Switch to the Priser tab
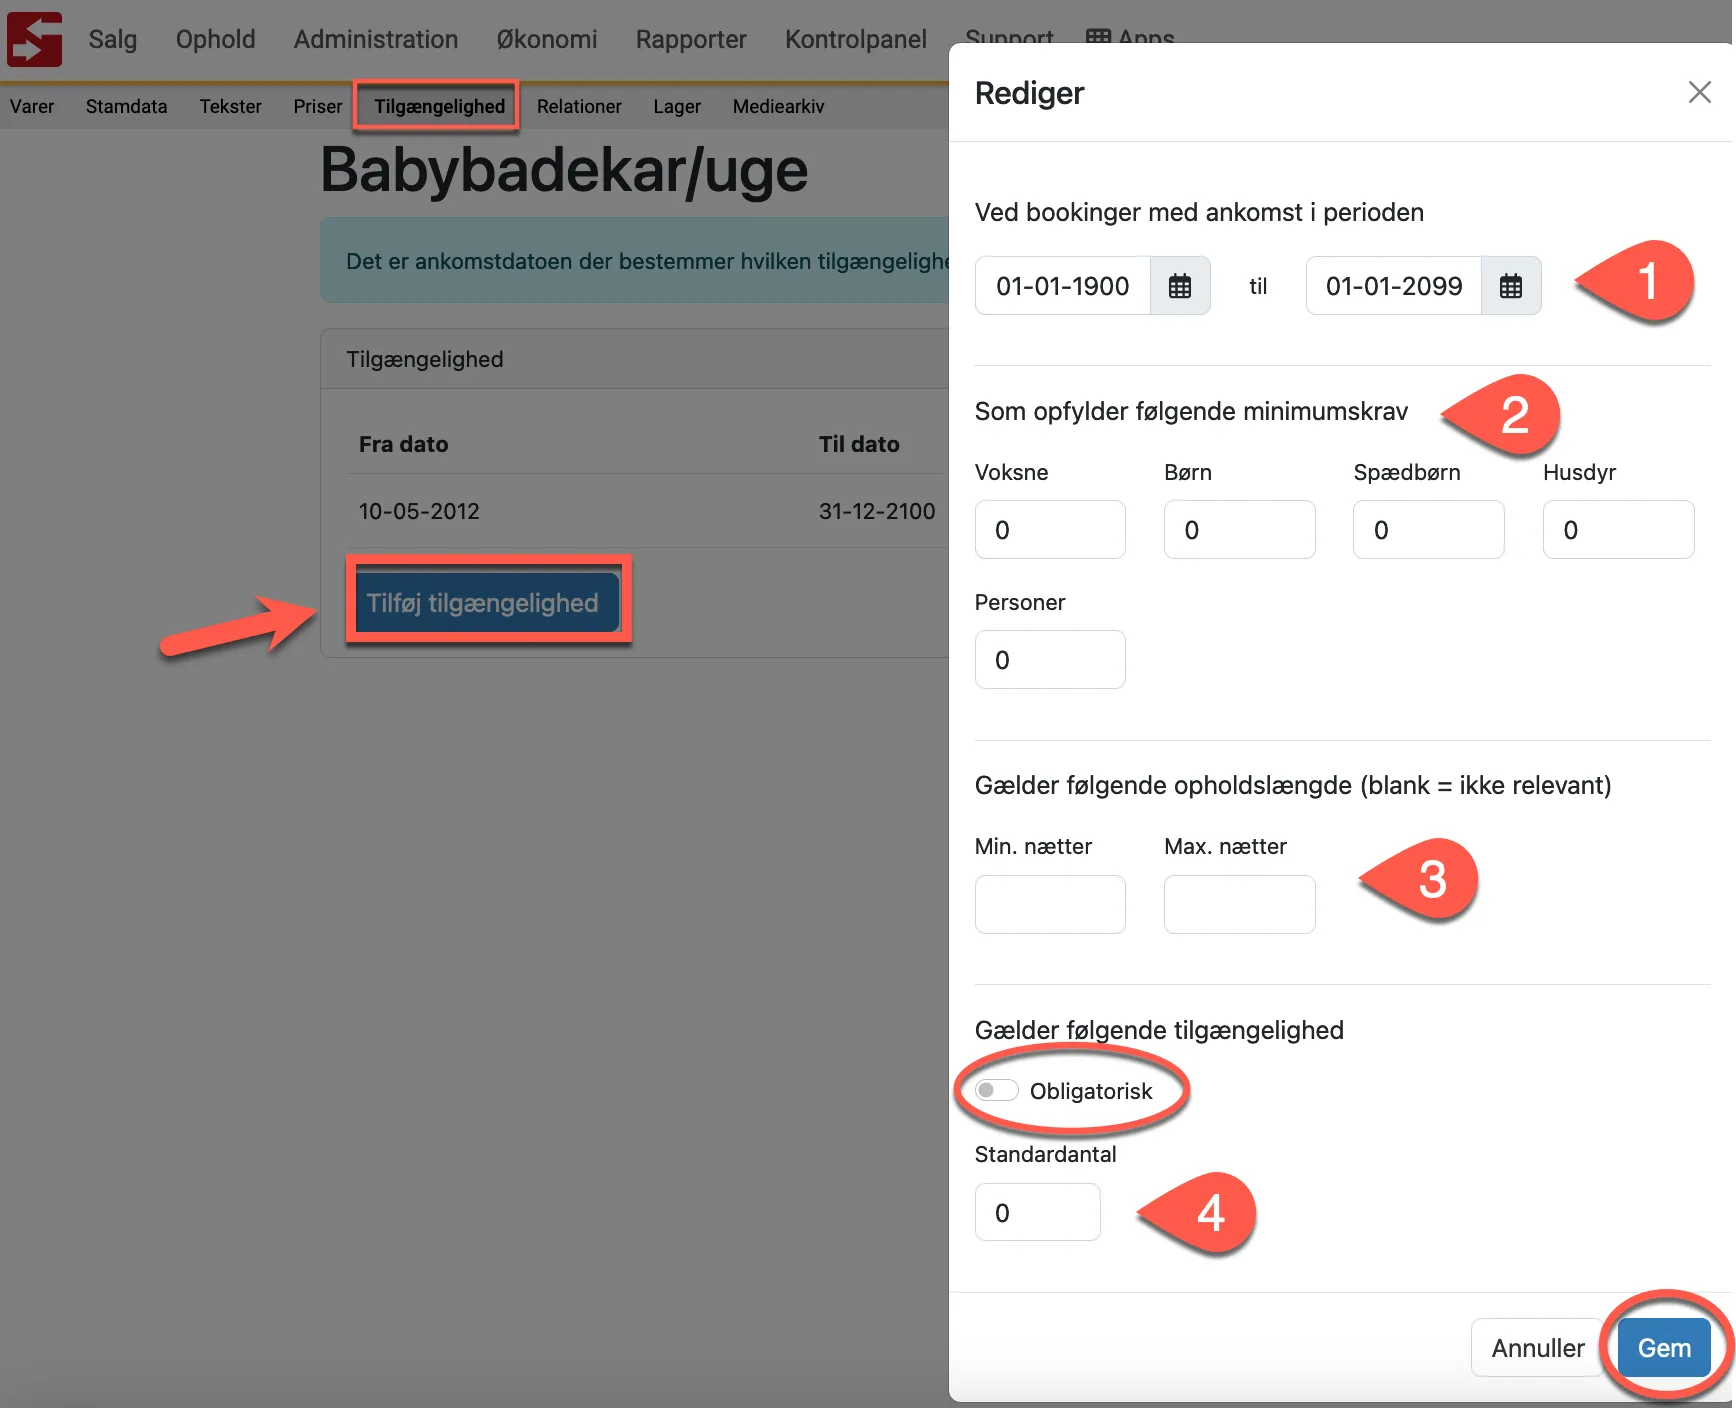1736x1408 pixels. (316, 106)
